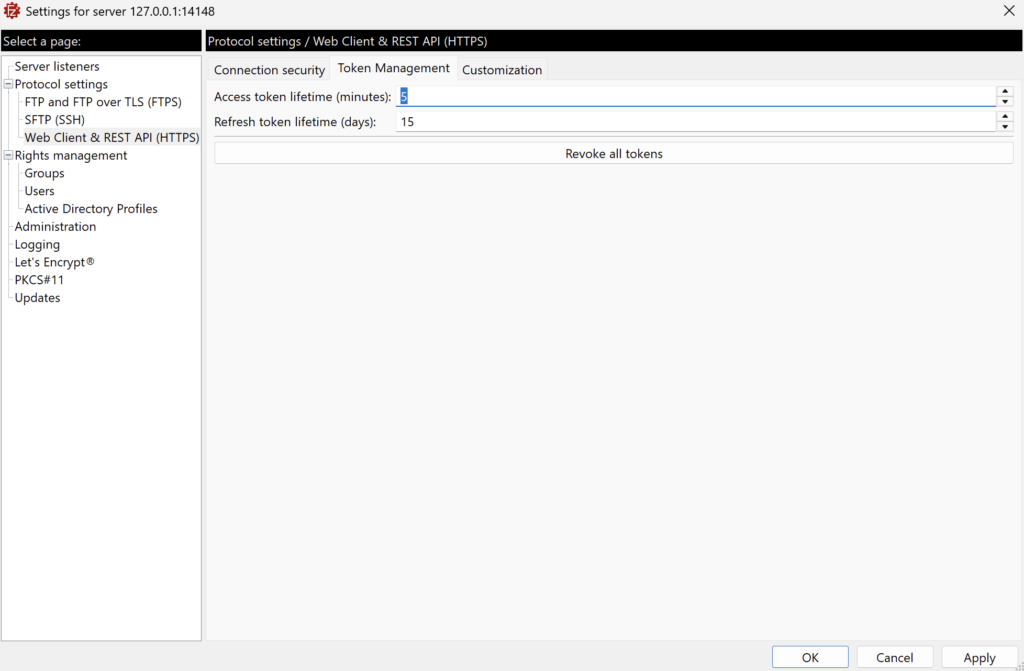Open the Let's Encrypt page
This screenshot has width=1024, height=671.
(54, 262)
